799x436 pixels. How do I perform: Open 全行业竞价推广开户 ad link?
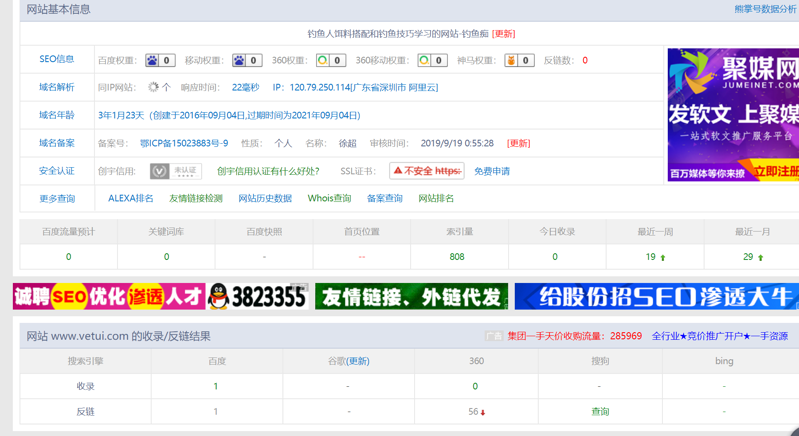[720, 336]
